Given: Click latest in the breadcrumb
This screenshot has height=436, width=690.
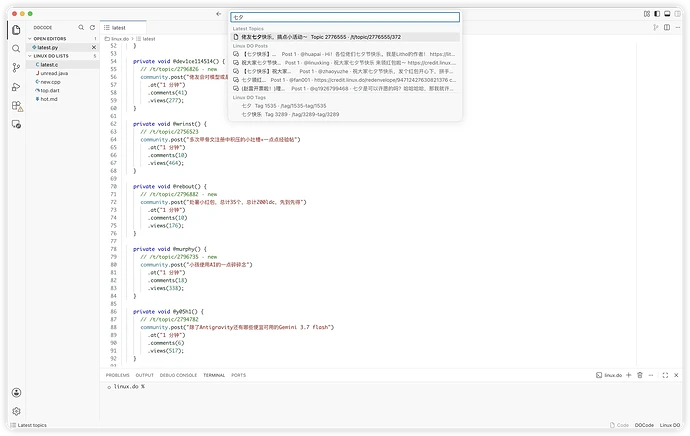Looking at the screenshot, I should 149,39.
